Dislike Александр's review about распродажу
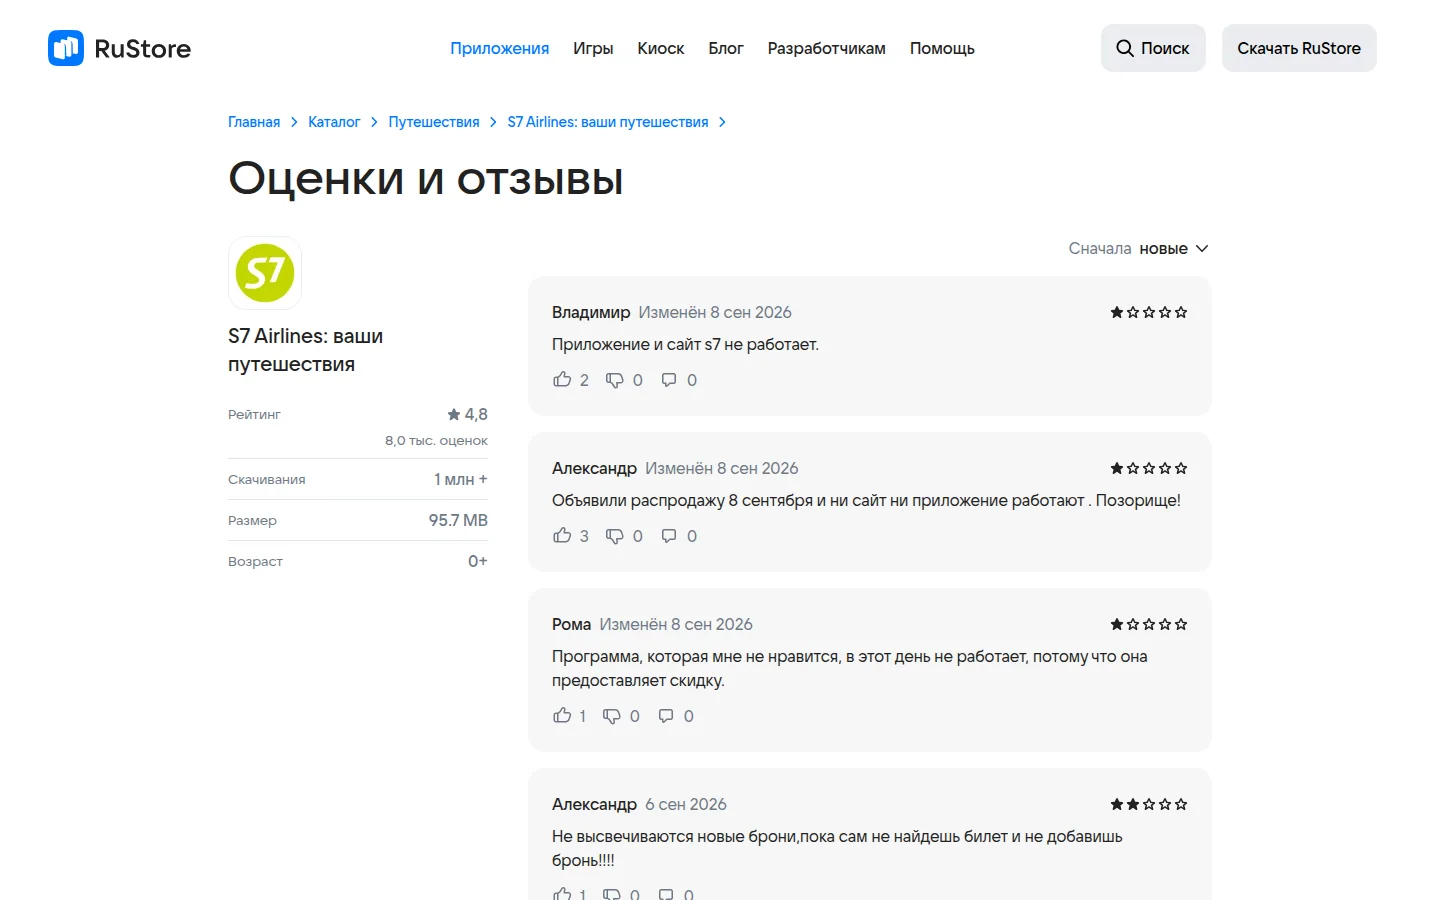Screen dimensions: 1440x900 pyautogui.click(x=615, y=536)
